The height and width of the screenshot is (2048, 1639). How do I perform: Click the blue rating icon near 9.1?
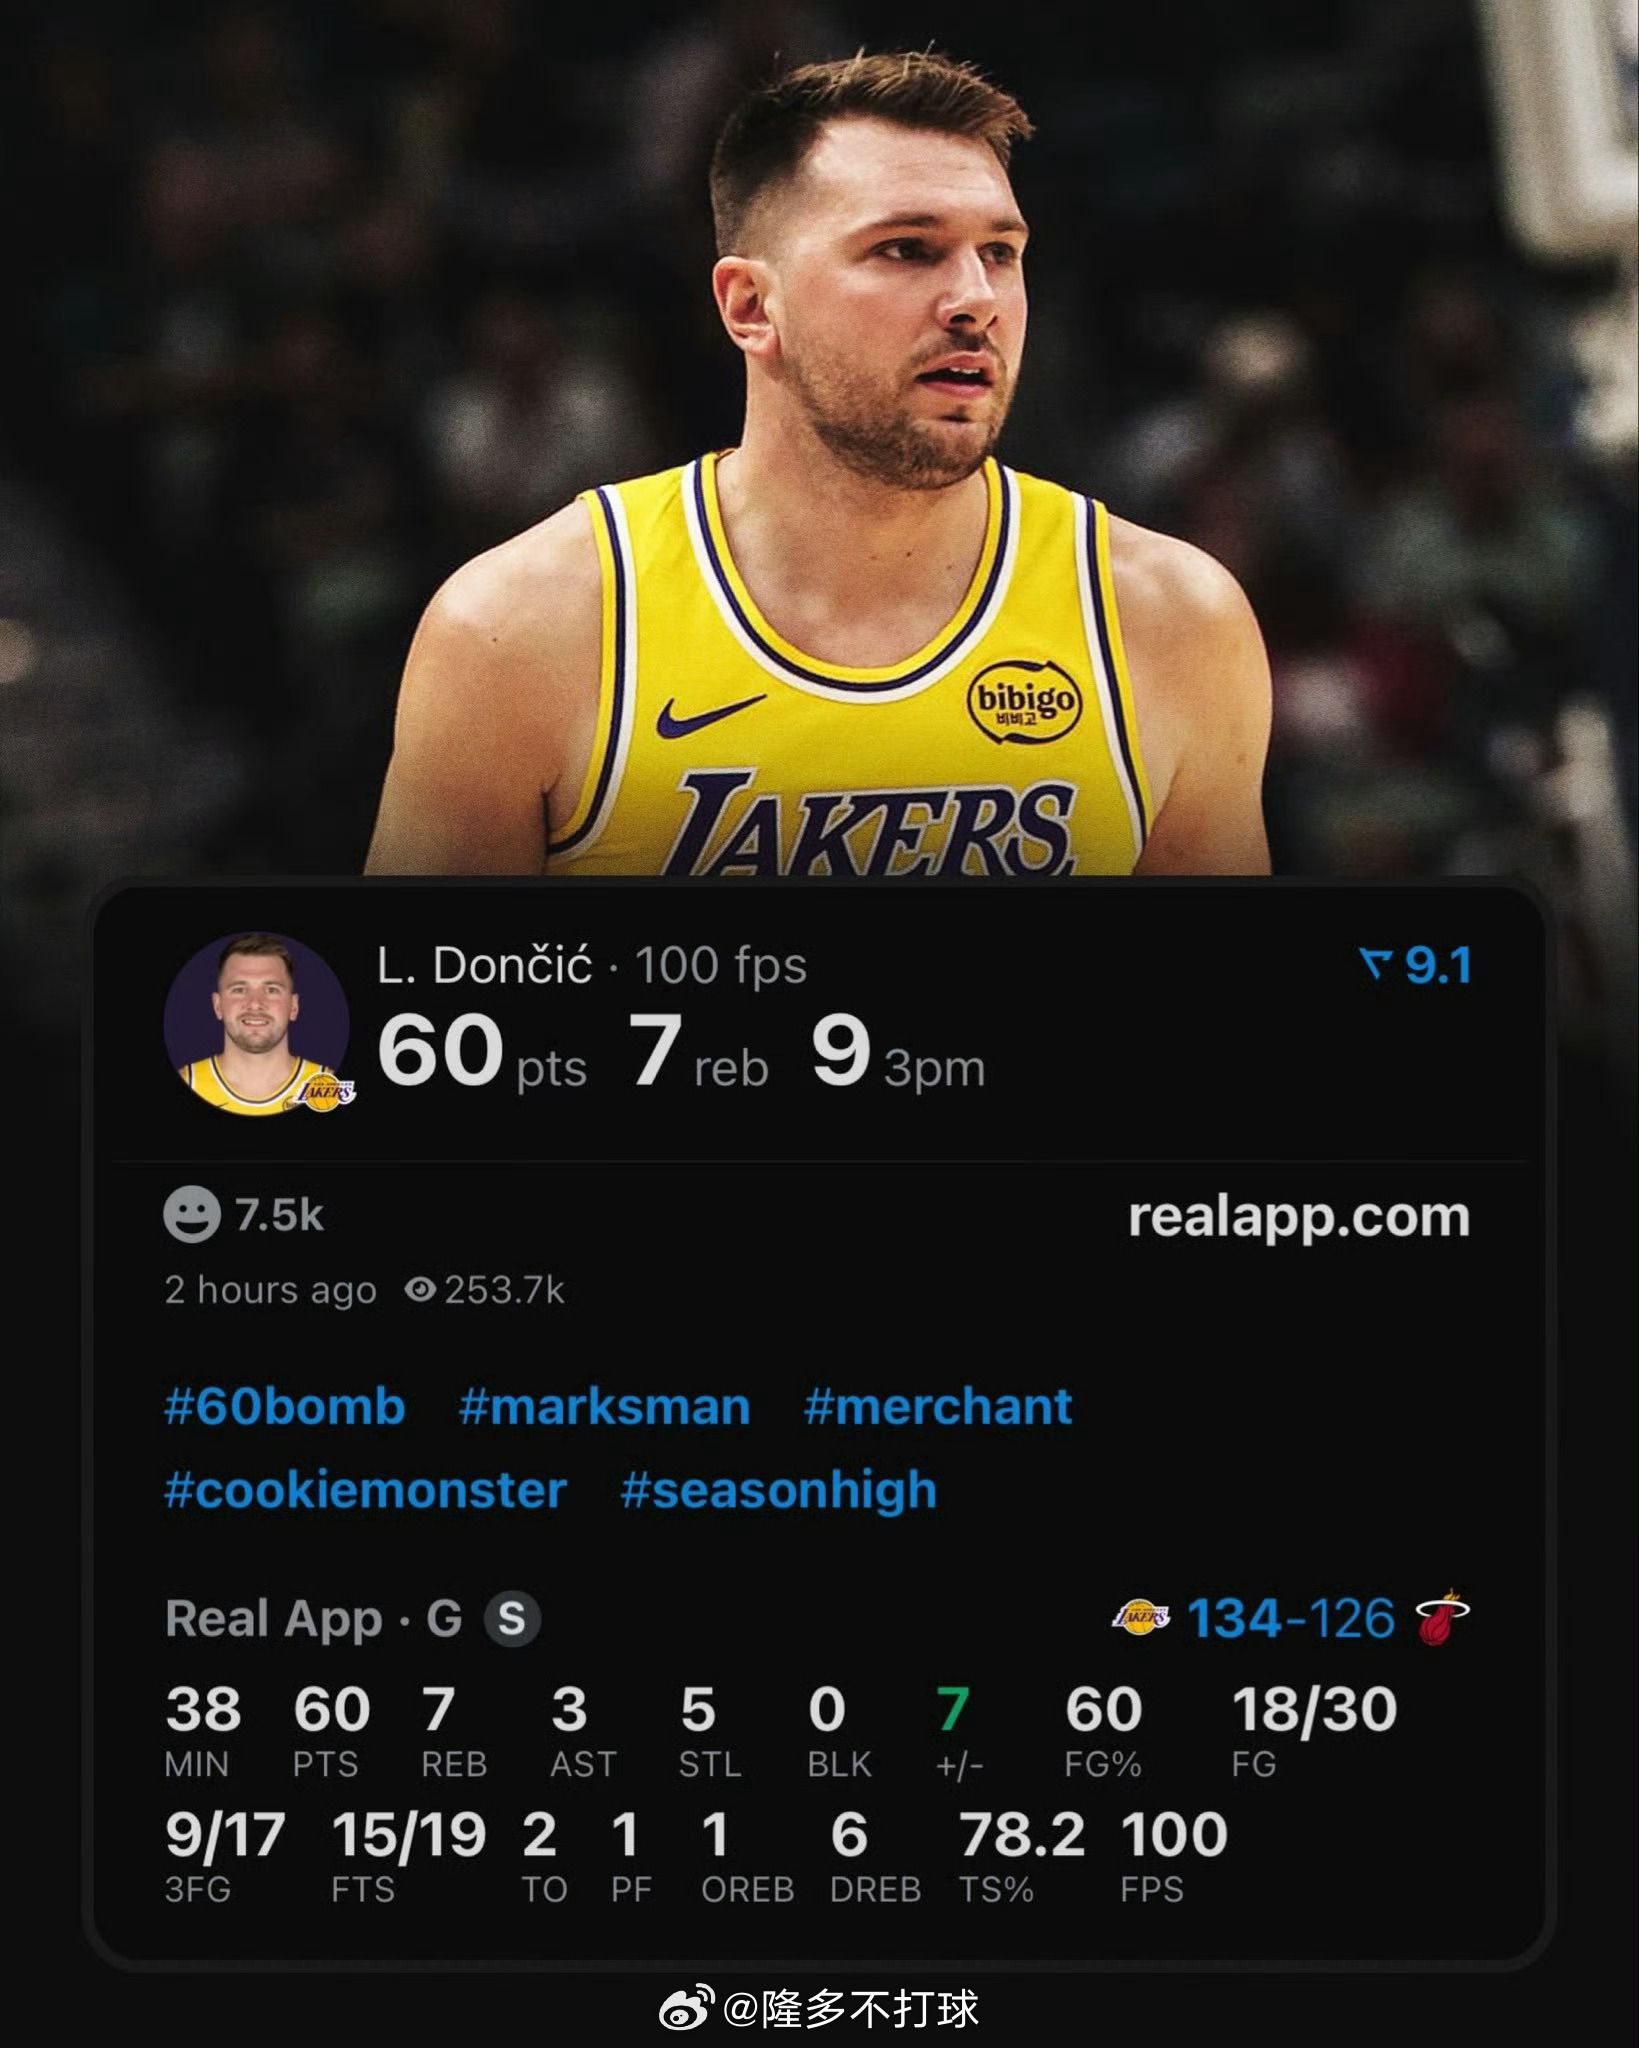pos(1377,966)
